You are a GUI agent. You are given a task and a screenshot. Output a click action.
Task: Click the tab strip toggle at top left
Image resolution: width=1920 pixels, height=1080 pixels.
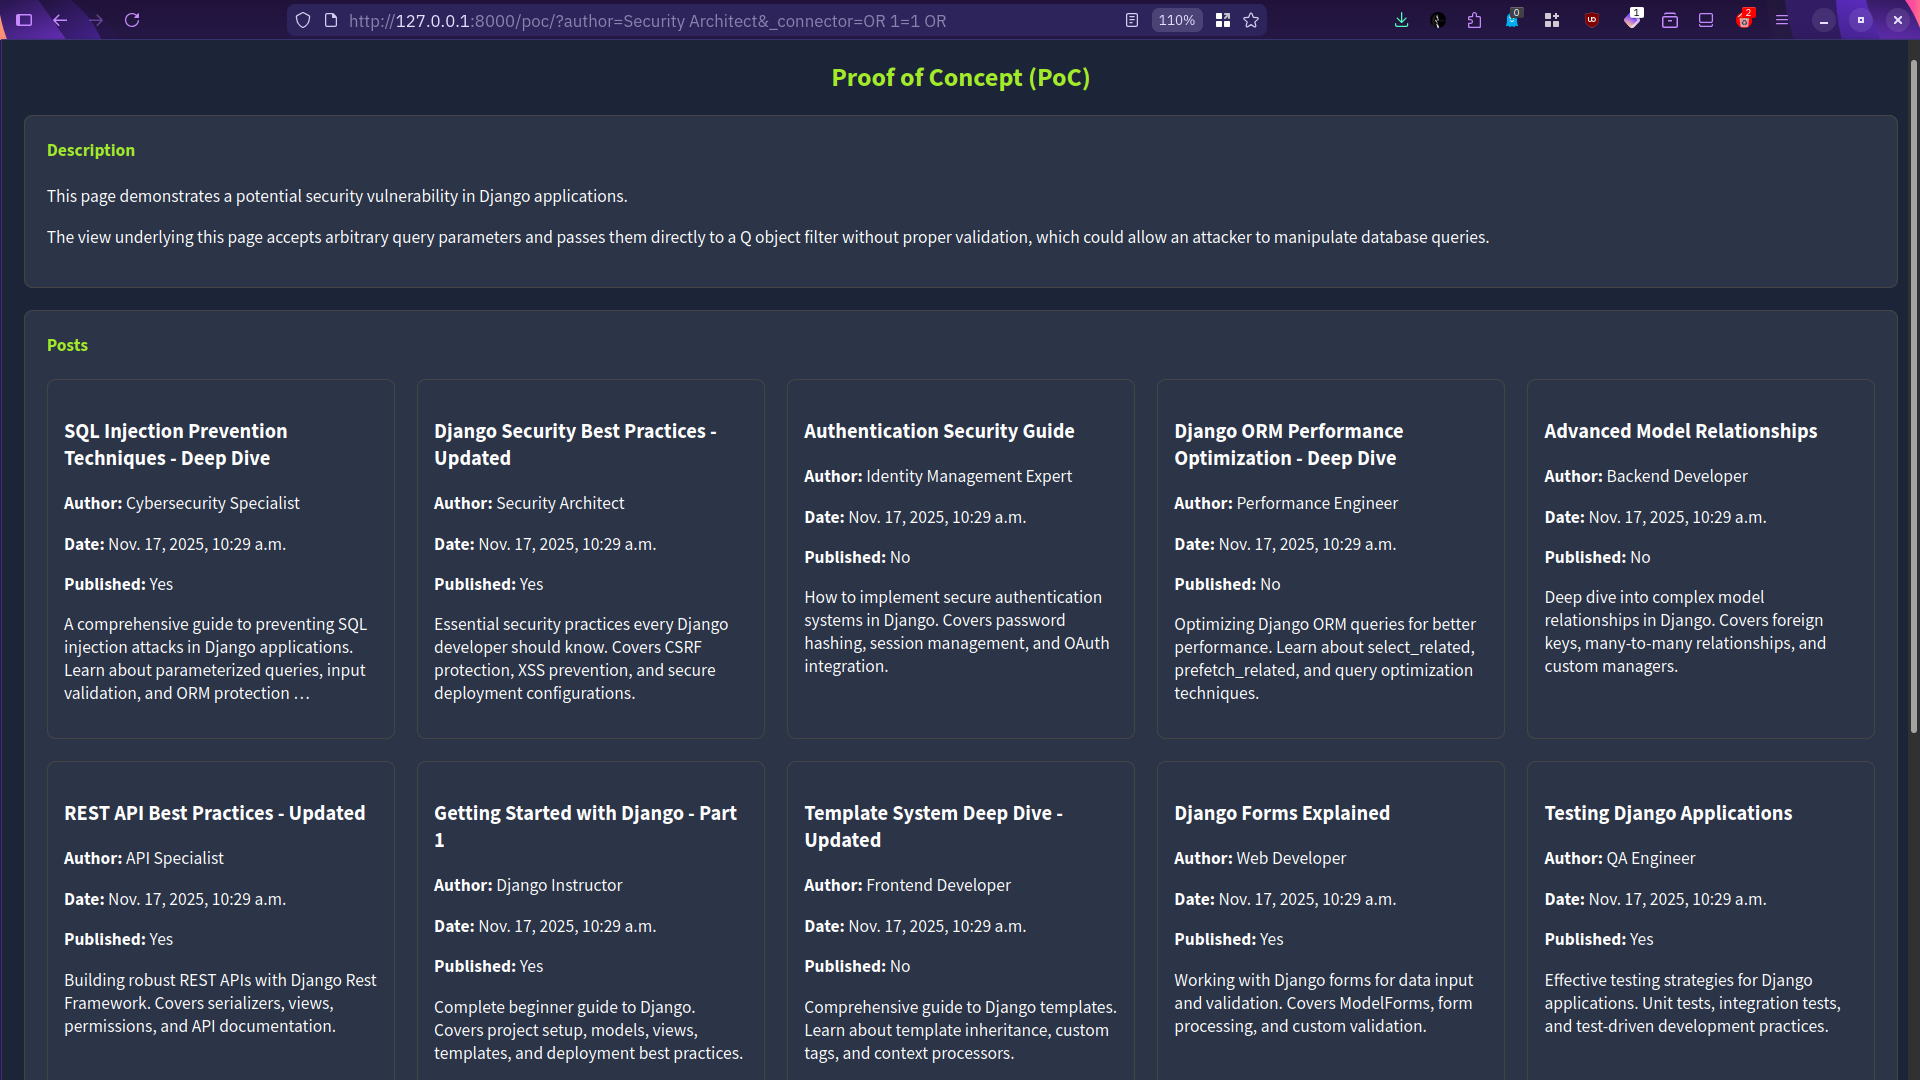[x=24, y=20]
